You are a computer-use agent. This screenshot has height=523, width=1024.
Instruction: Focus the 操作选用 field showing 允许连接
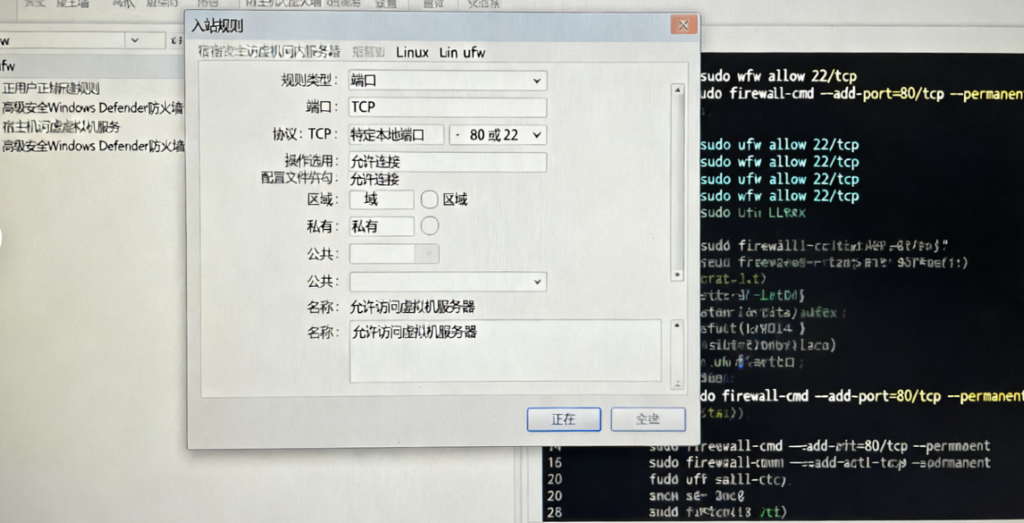click(x=447, y=161)
